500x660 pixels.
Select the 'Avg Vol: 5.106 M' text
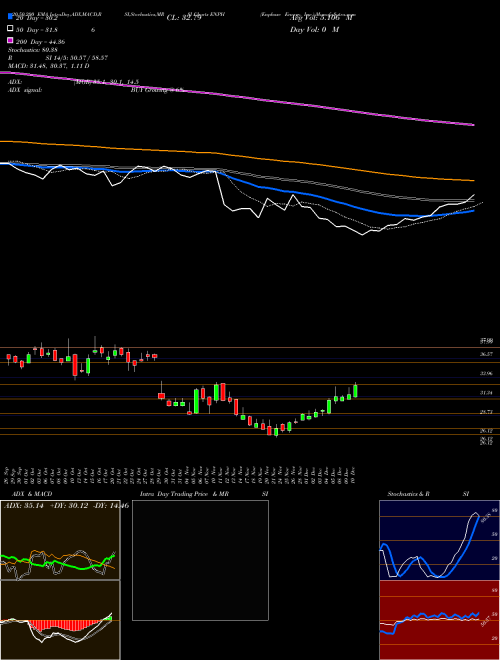(x=321, y=18)
